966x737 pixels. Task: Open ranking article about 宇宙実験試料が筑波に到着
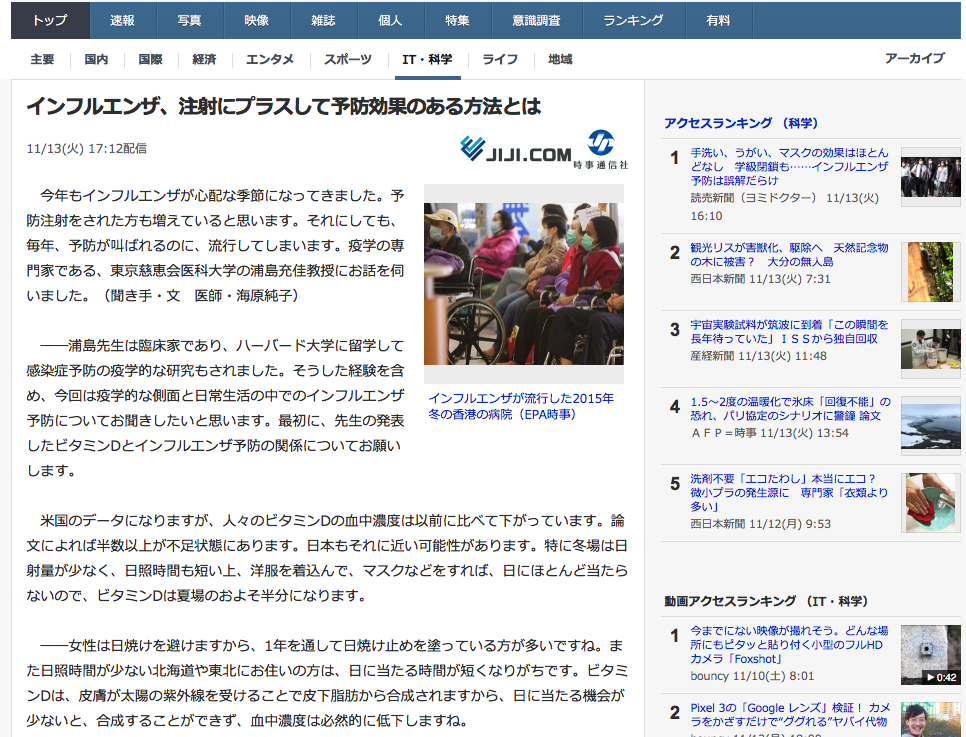click(789, 332)
